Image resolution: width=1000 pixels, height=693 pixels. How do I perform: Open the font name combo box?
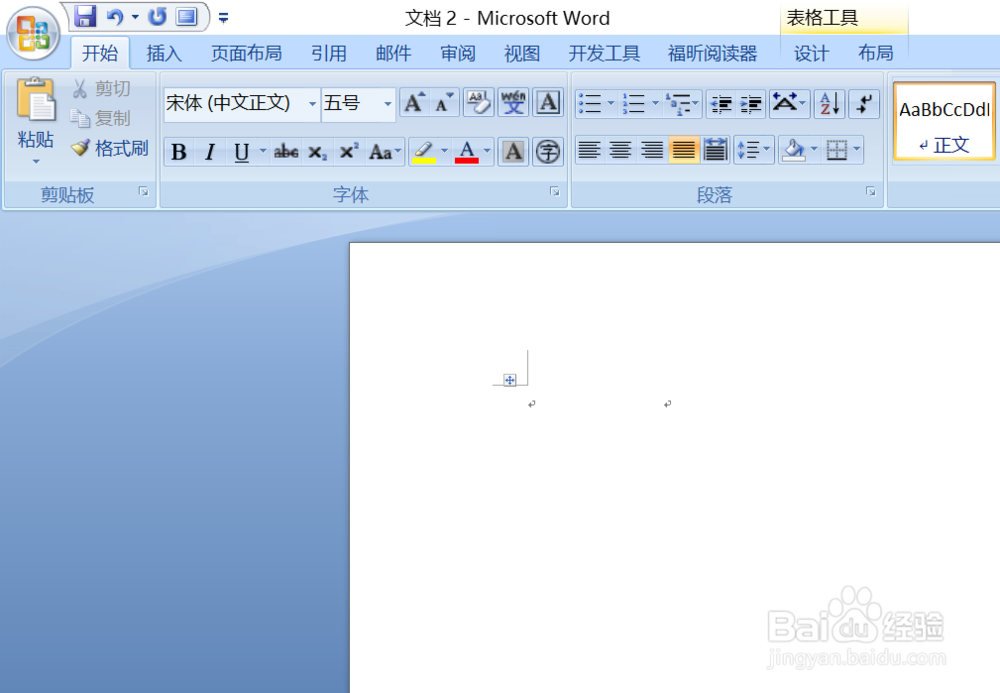point(242,103)
